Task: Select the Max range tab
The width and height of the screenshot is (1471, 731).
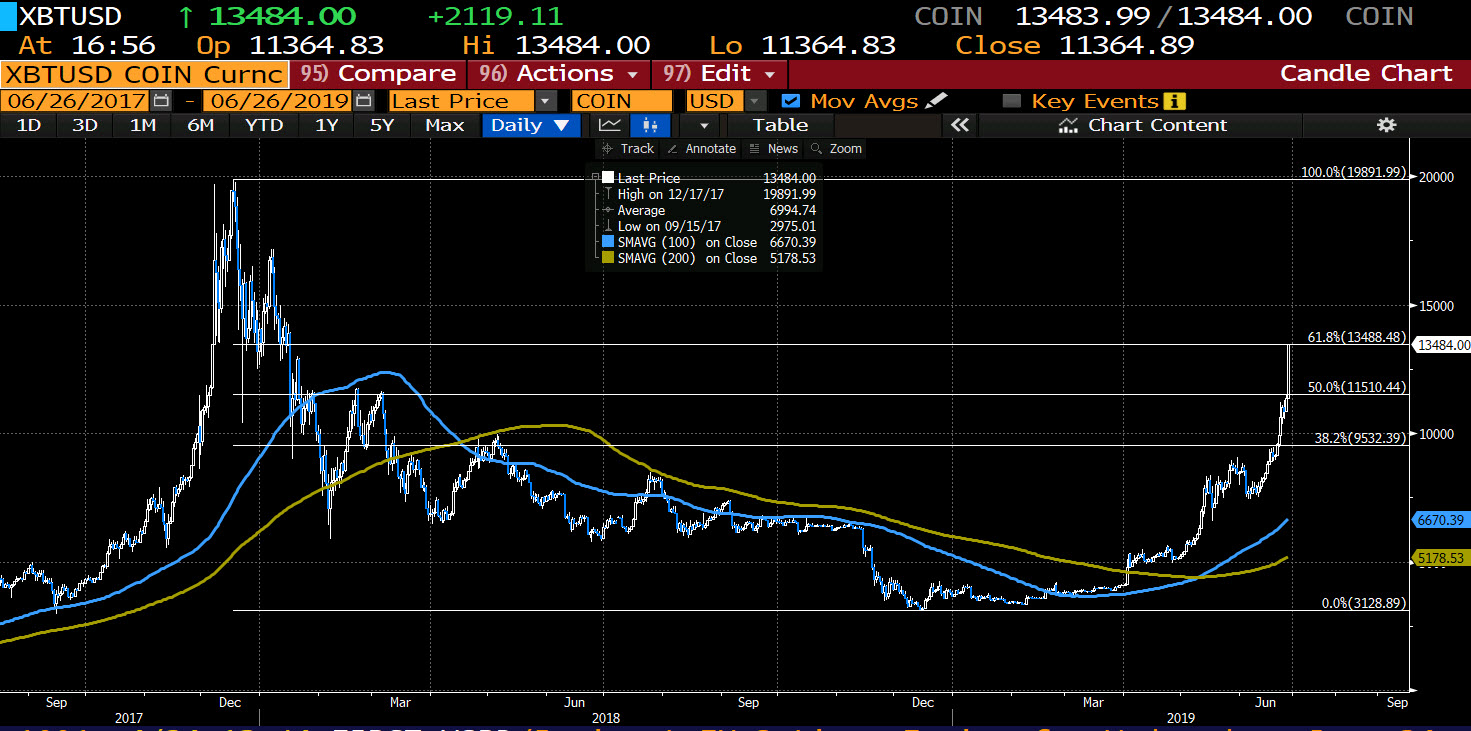Action: tap(444, 125)
